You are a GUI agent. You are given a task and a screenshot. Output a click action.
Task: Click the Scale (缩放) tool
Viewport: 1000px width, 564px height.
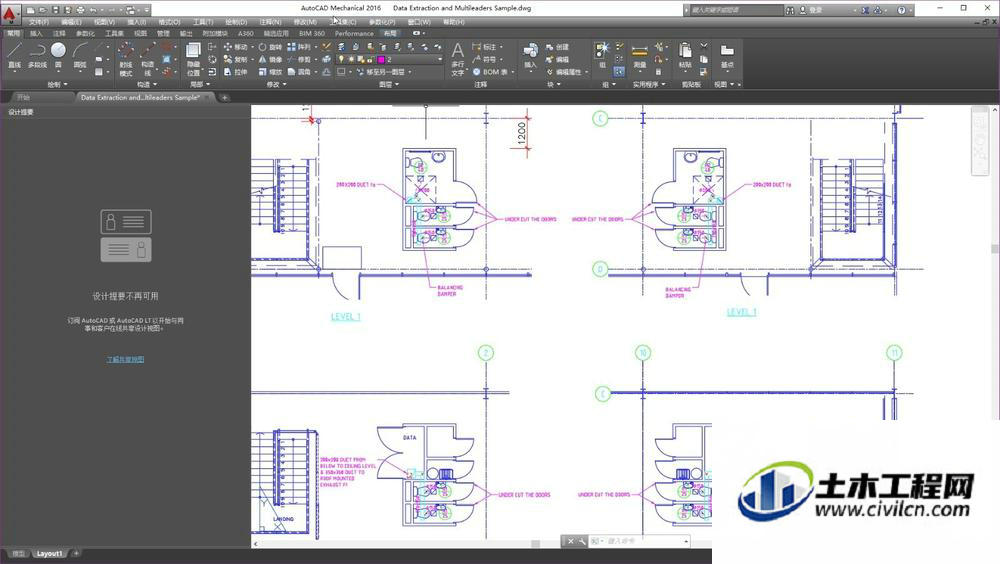[270, 72]
